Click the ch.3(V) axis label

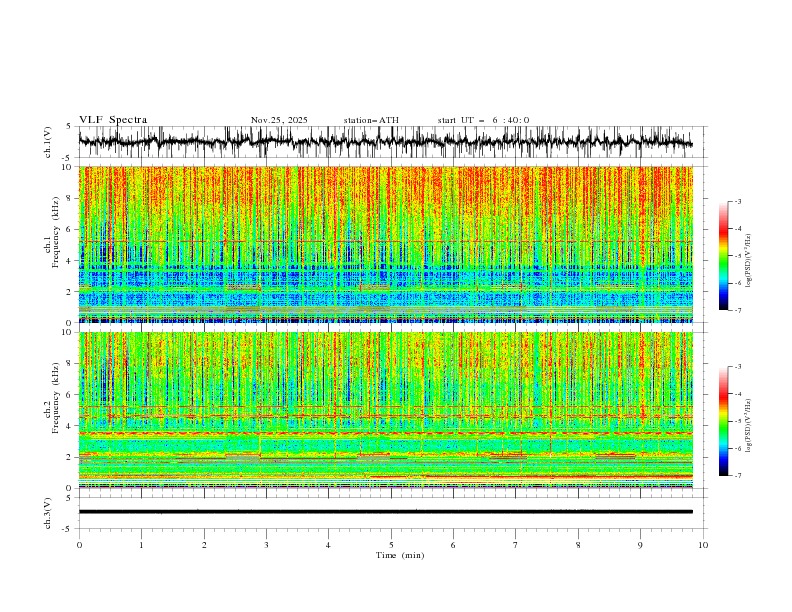(x=48, y=513)
